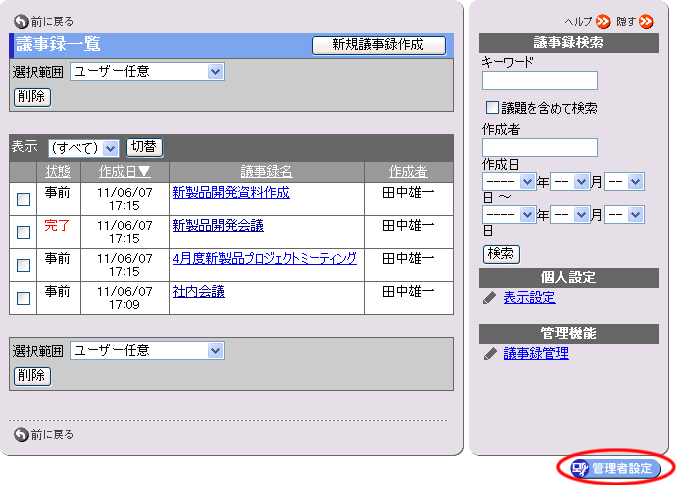This screenshot has width=684, height=485.
Task: Click pencil icon beside 表示設定
Action: [x=489, y=298]
